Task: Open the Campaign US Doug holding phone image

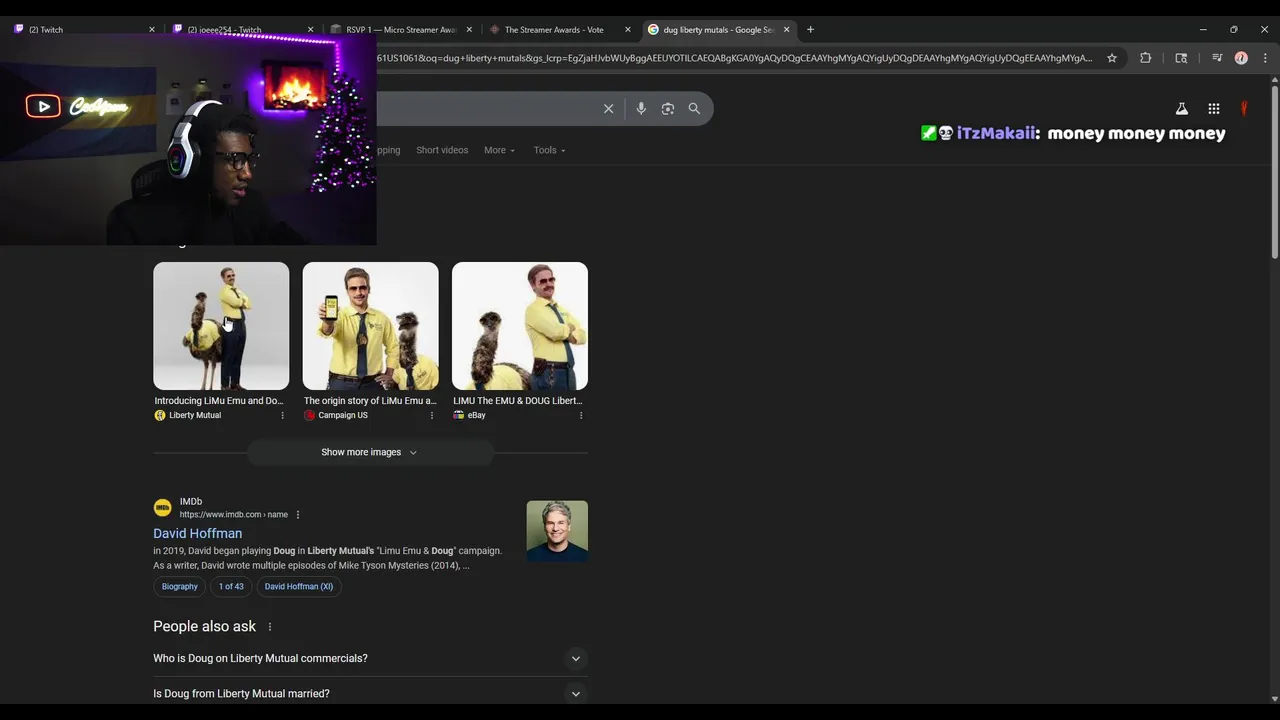Action: pos(370,326)
